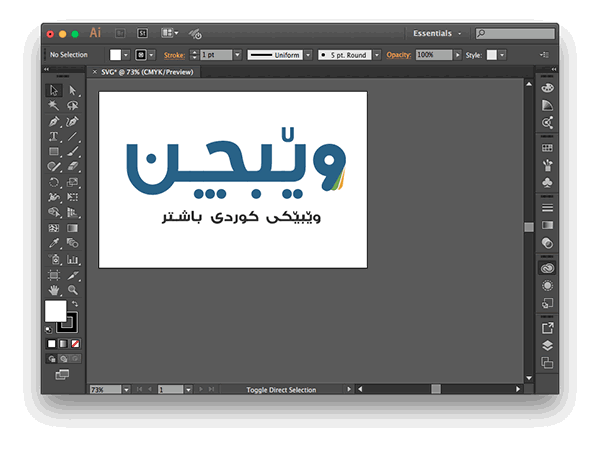Select the Magic Wand tool
This screenshot has height=450, width=600.
click(54, 105)
